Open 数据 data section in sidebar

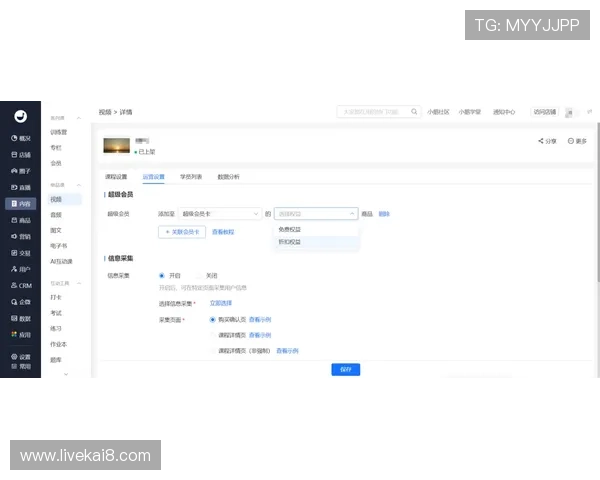click(x=20, y=318)
